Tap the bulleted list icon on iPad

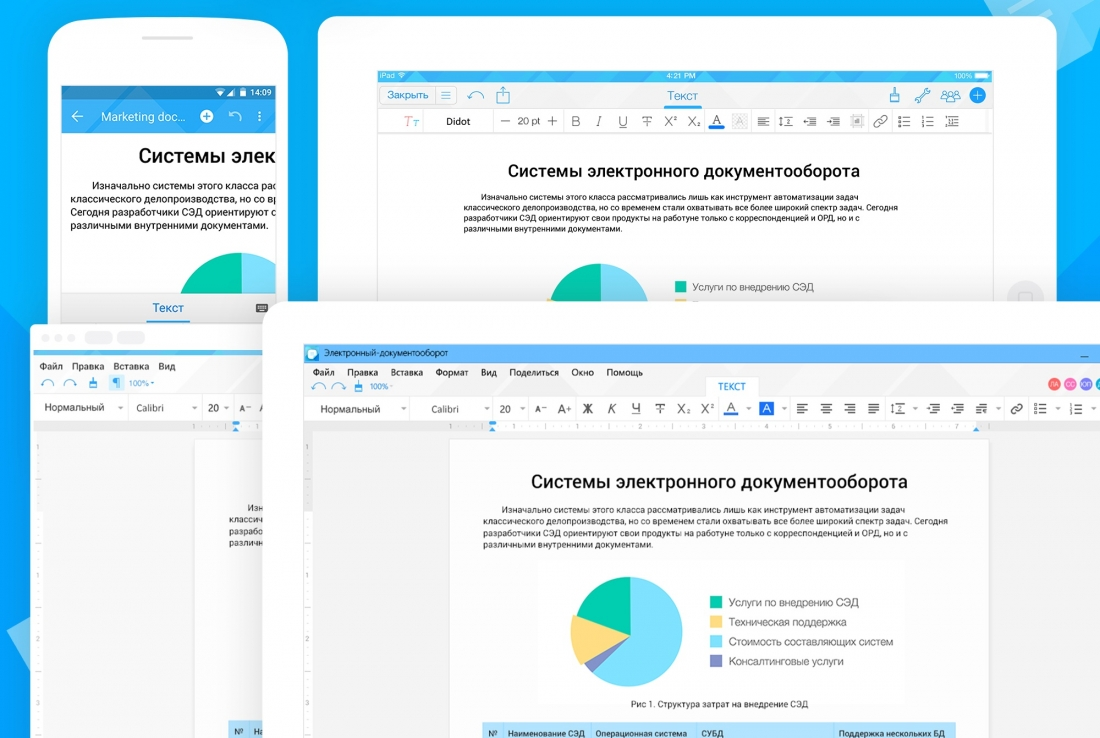[x=904, y=121]
